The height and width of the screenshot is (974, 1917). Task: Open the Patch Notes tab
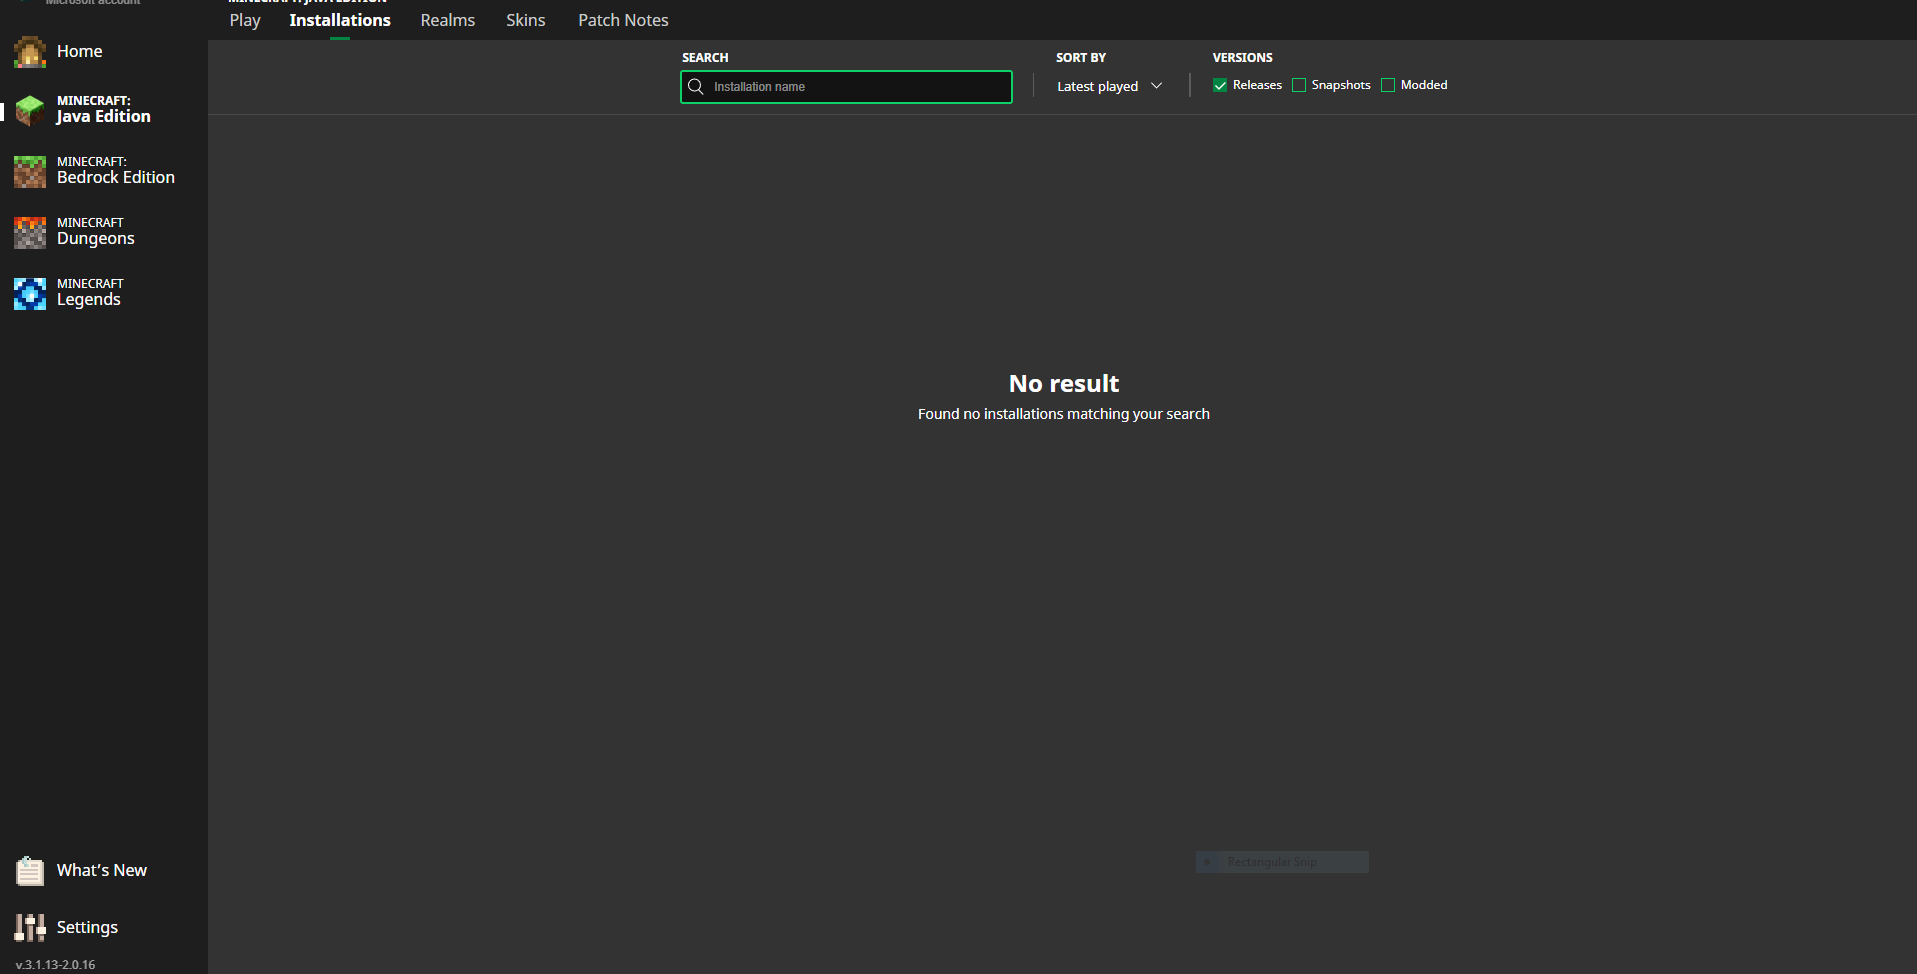coord(623,20)
